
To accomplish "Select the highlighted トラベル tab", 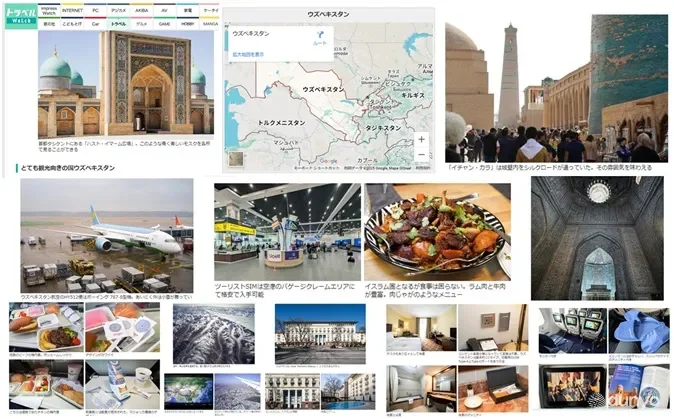I will click(x=118, y=24).
